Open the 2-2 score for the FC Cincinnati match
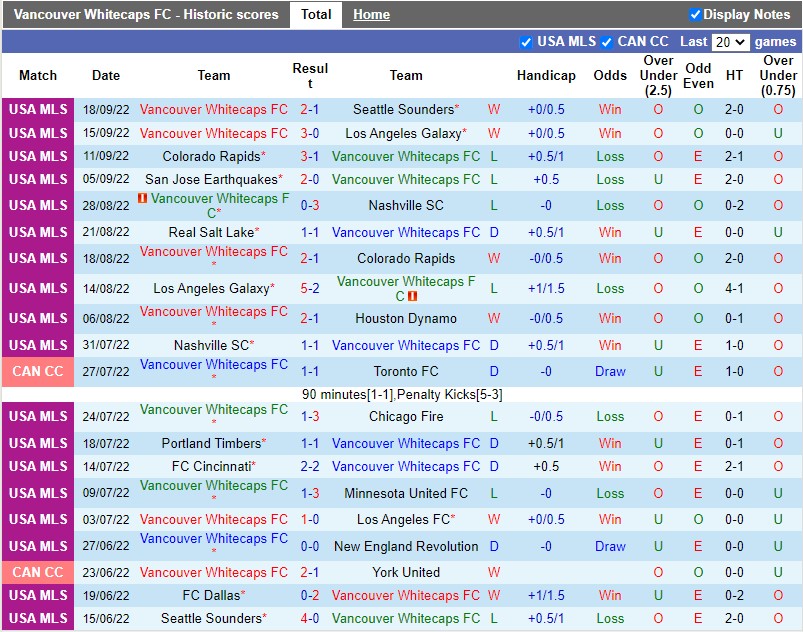The width and height of the screenshot is (803, 632). pyautogui.click(x=310, y=467)
